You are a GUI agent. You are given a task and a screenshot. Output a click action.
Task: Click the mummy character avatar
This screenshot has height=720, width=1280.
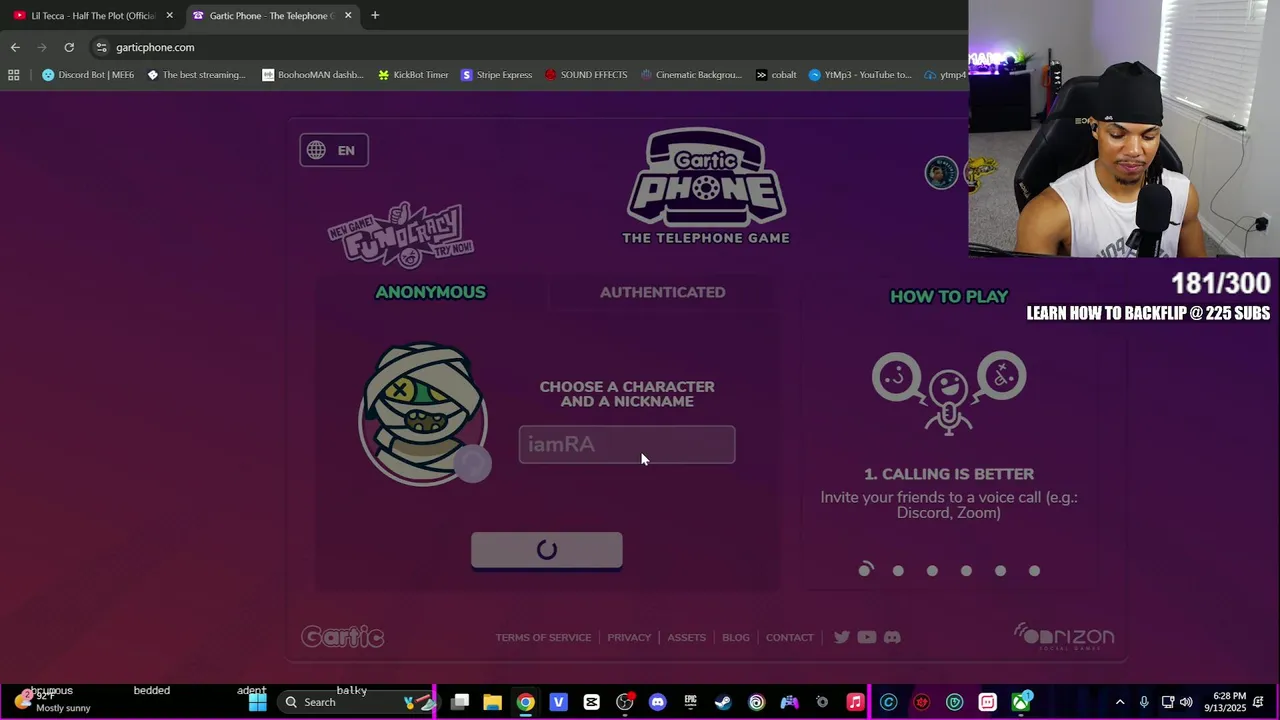[x=422, y=414]
